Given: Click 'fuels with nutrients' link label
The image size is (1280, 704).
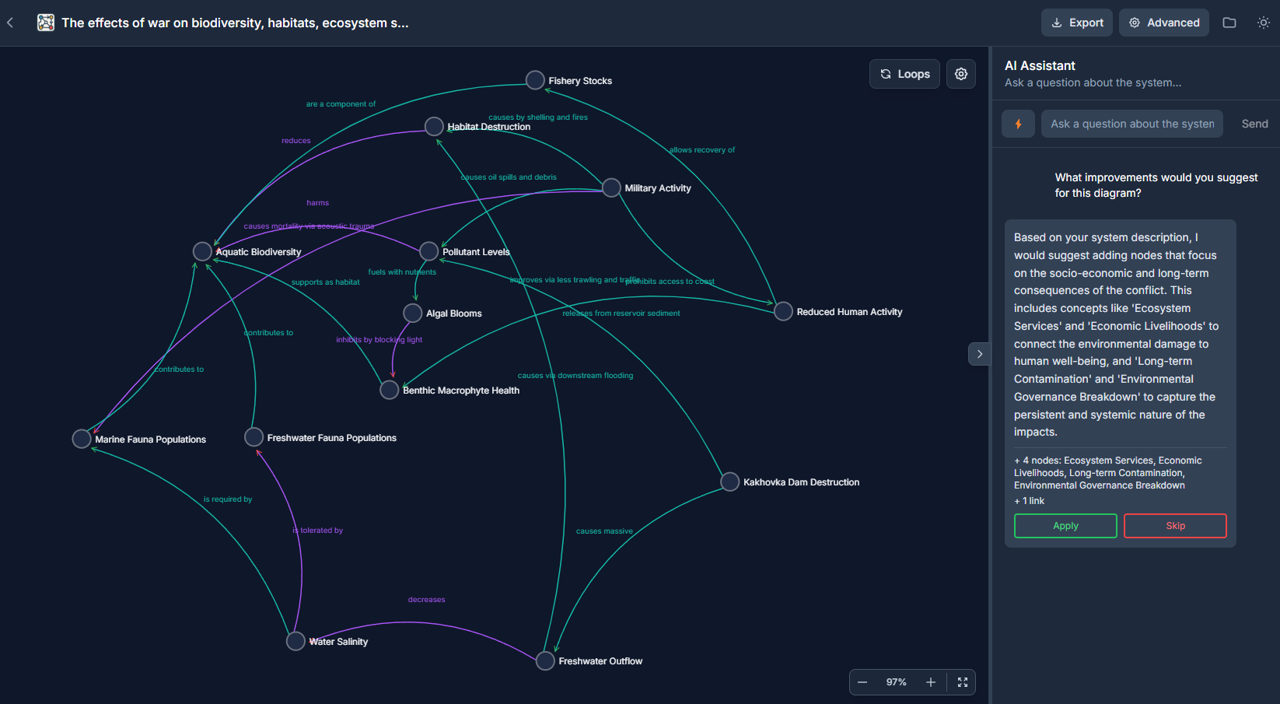Looking at the screenshot, I should tap(402, 272).
